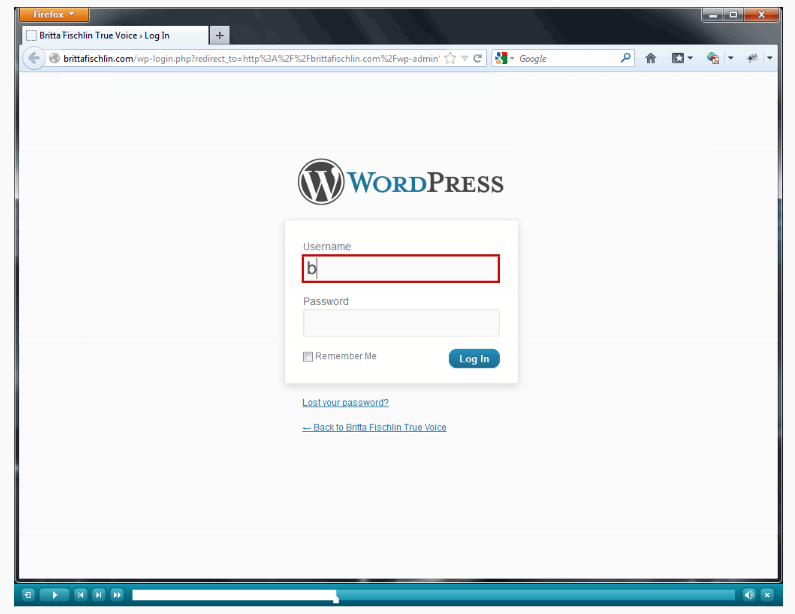Open the Google search engine selector
This screenshot has width=795, height=614.
[x=504, y=58]
